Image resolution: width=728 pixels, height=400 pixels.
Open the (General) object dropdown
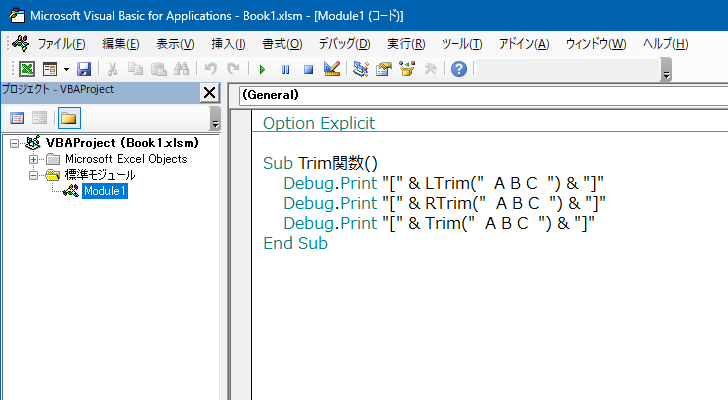483,95
